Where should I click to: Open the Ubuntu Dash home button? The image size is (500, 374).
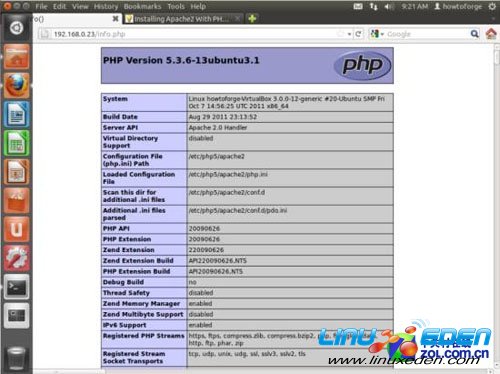pyautogui.click(x=16, y=28)
